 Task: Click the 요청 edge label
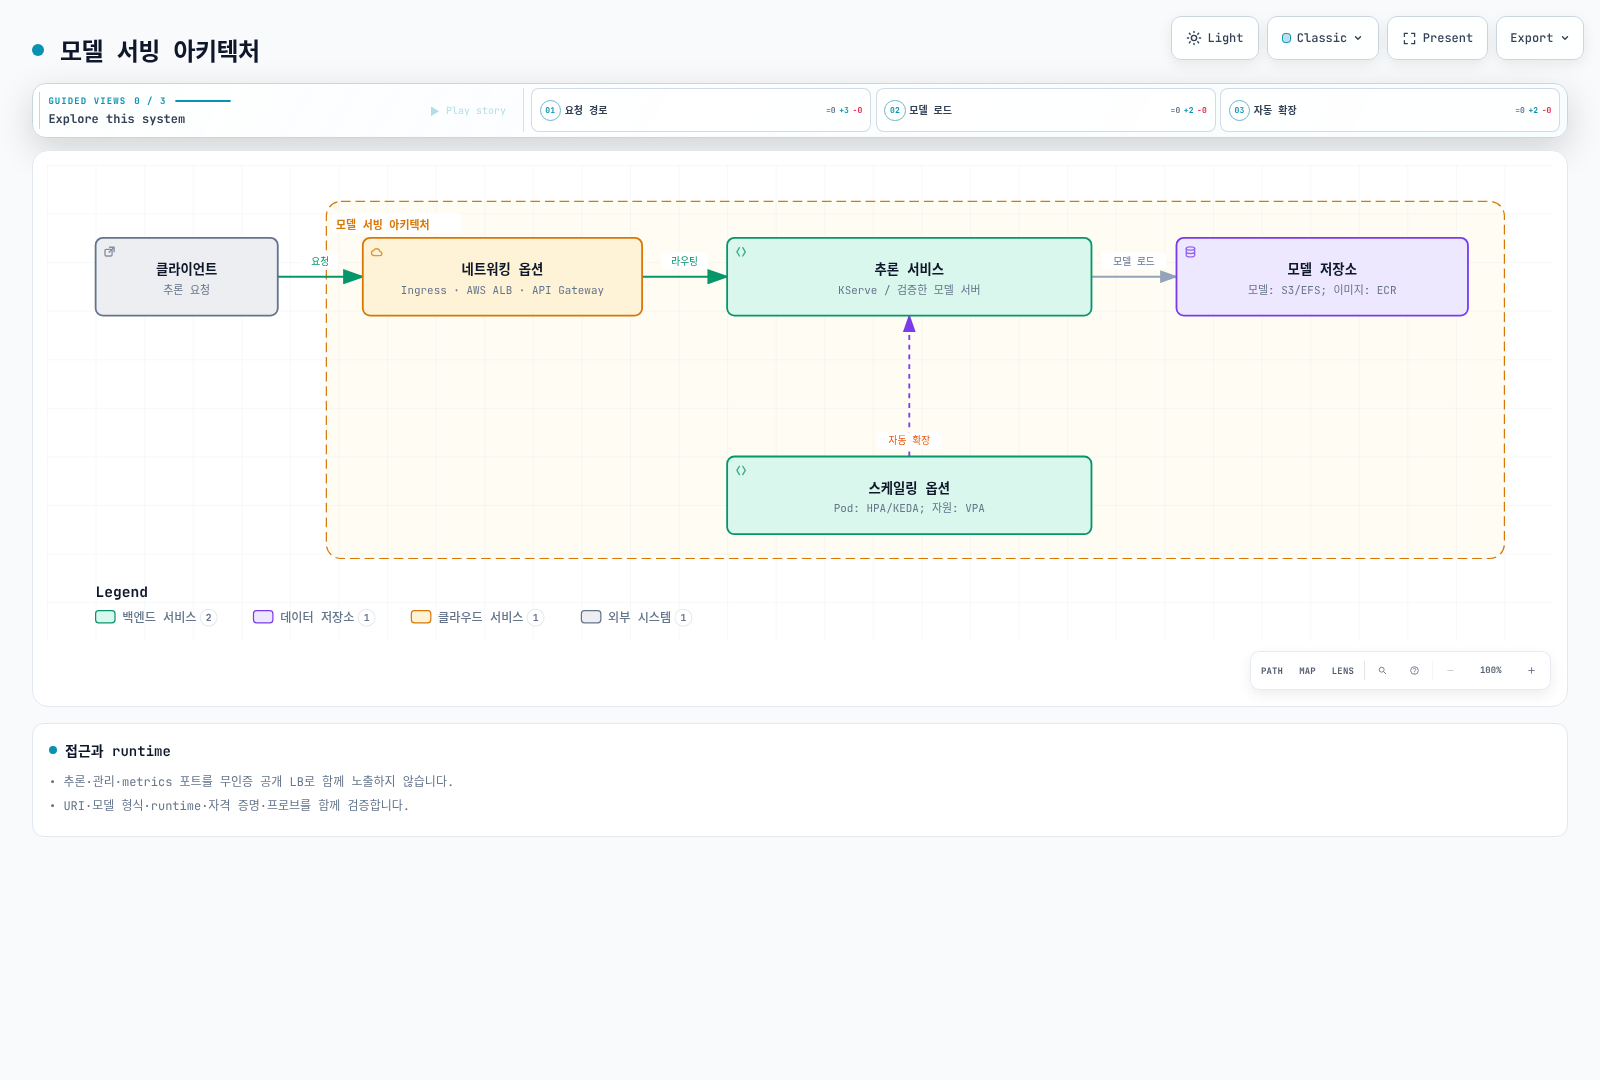320,261
